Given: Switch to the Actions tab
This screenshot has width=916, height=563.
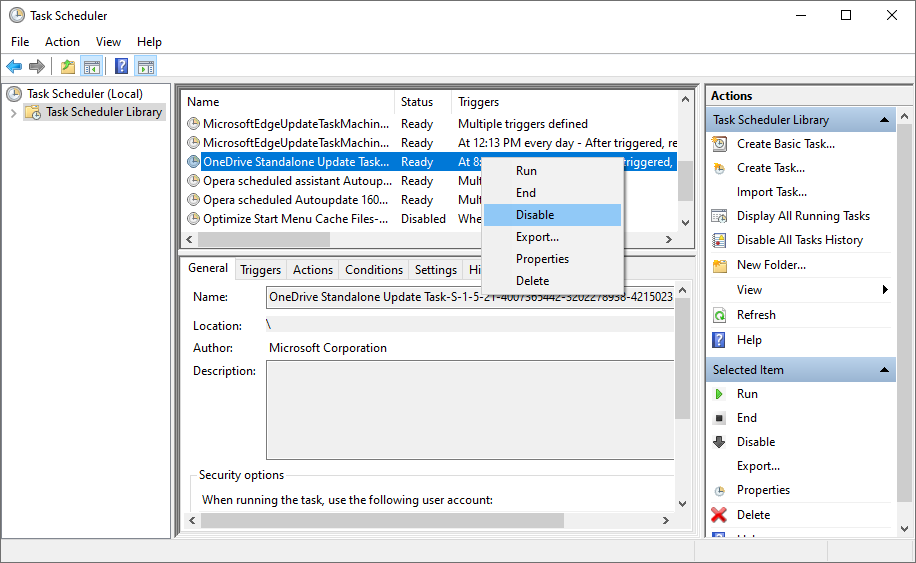Looking at the screenshot, I should tap(313, 270).
